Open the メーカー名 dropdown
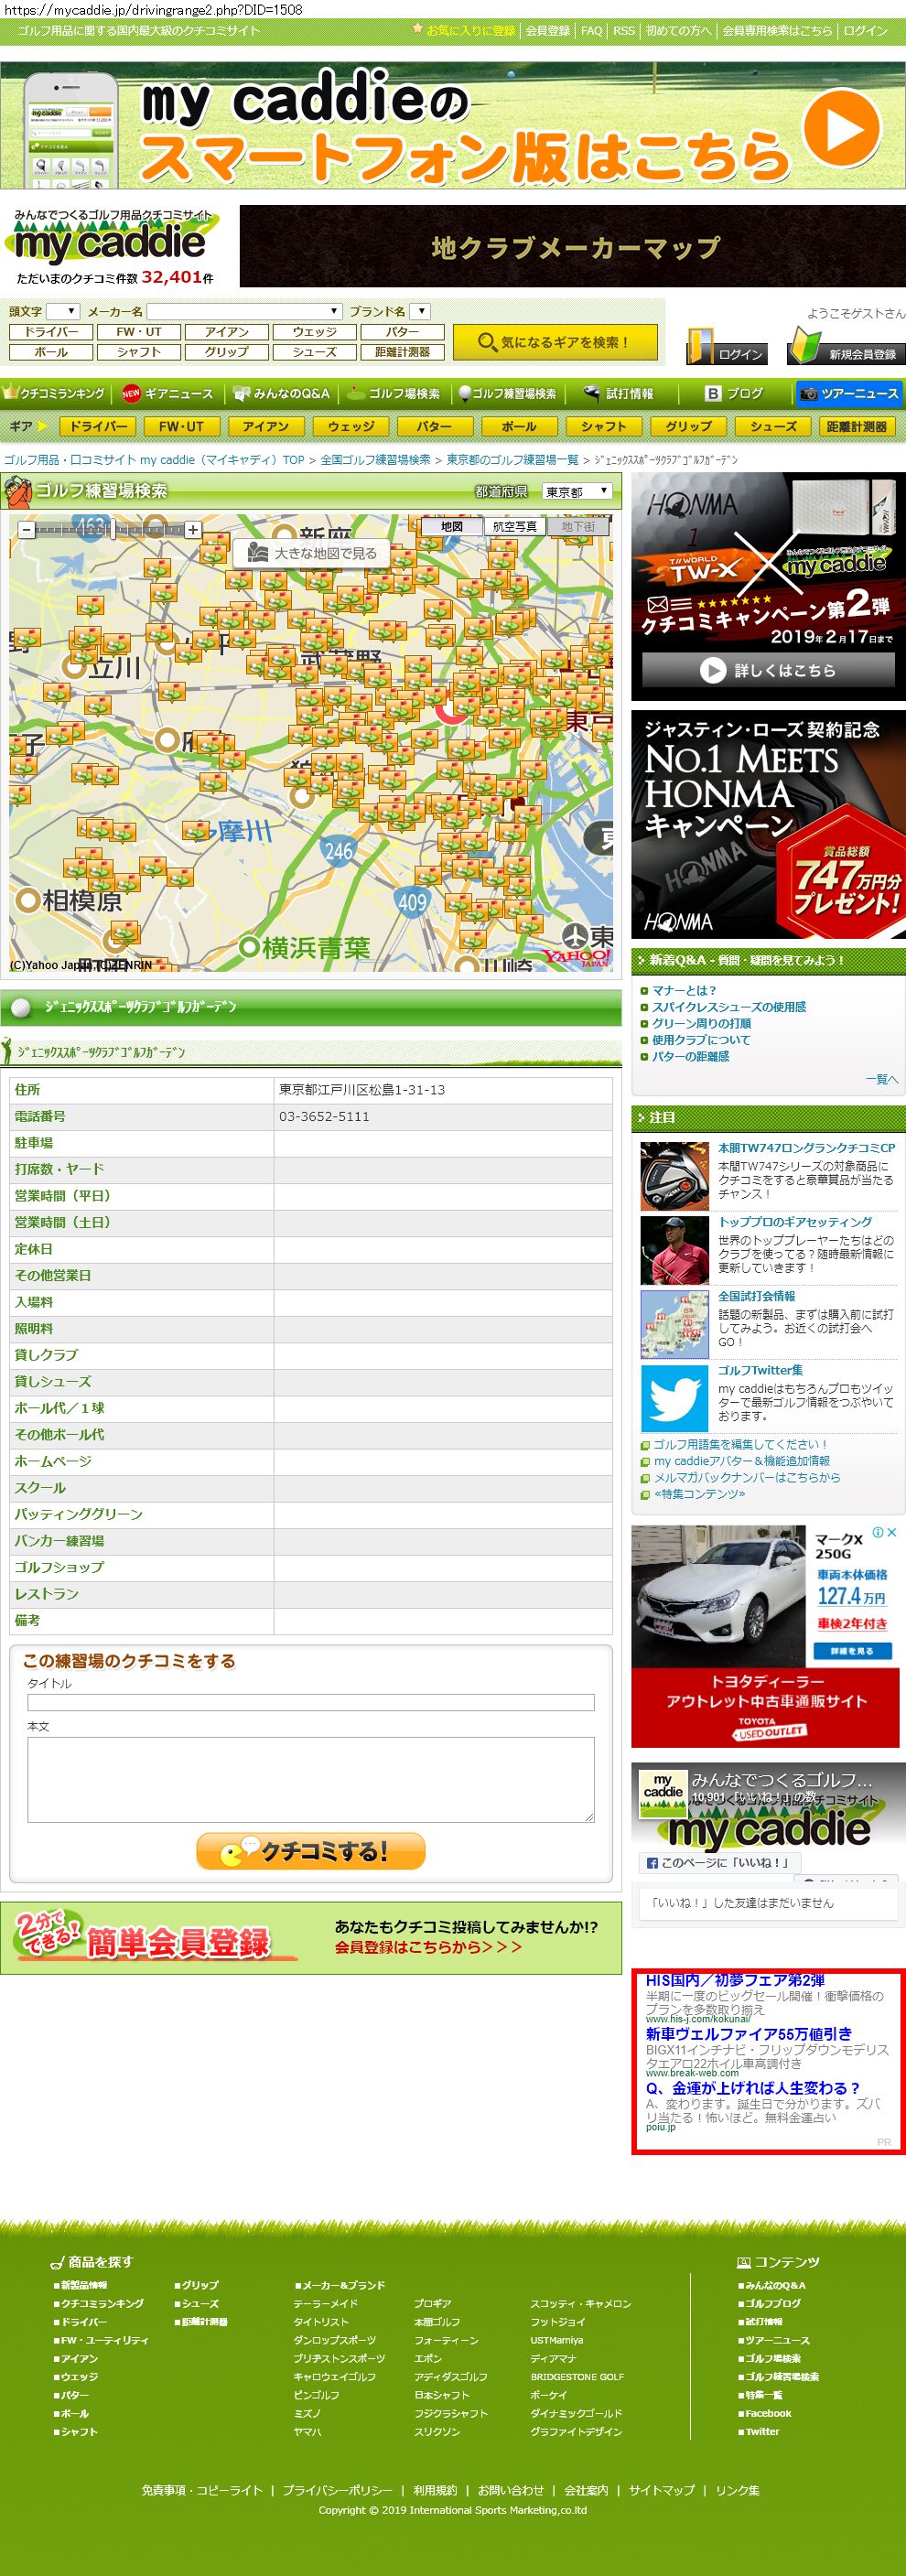Screen dimensions: 906x2576 click(x=244, y=311)
